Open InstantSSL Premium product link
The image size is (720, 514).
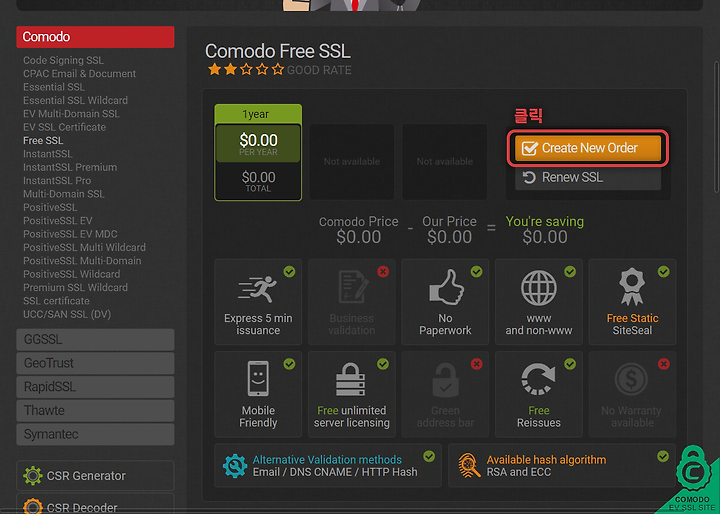[70, 167]
